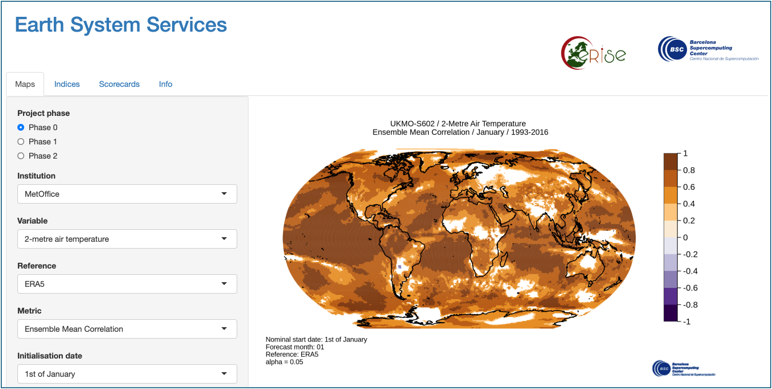Click the darkest purple swatch at the colorbar bottom

pos(672,313)
